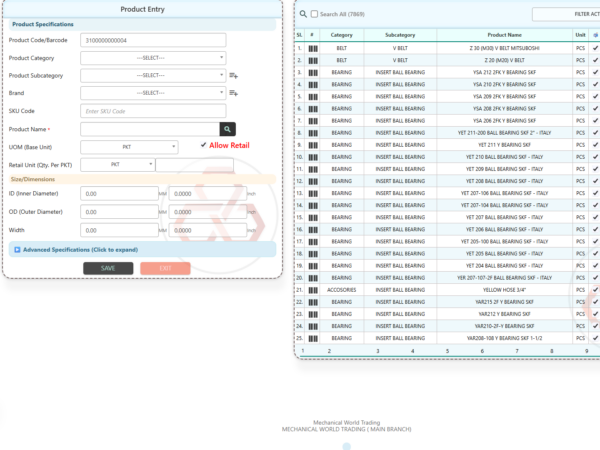Go to page 5 in pagination
This screenshot has height=450, width=600.
447,351
